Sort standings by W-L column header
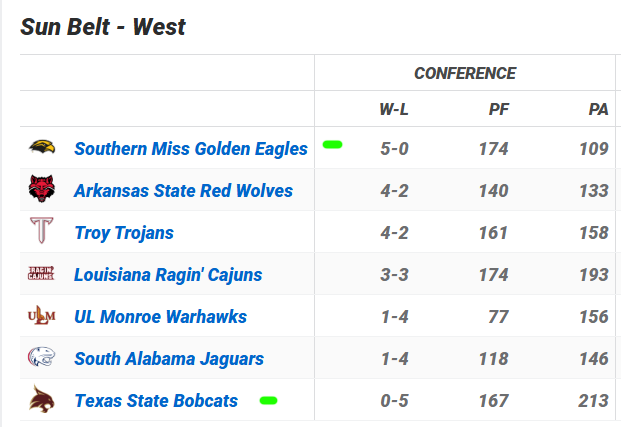Screen dimensions: 621x427 393,109
